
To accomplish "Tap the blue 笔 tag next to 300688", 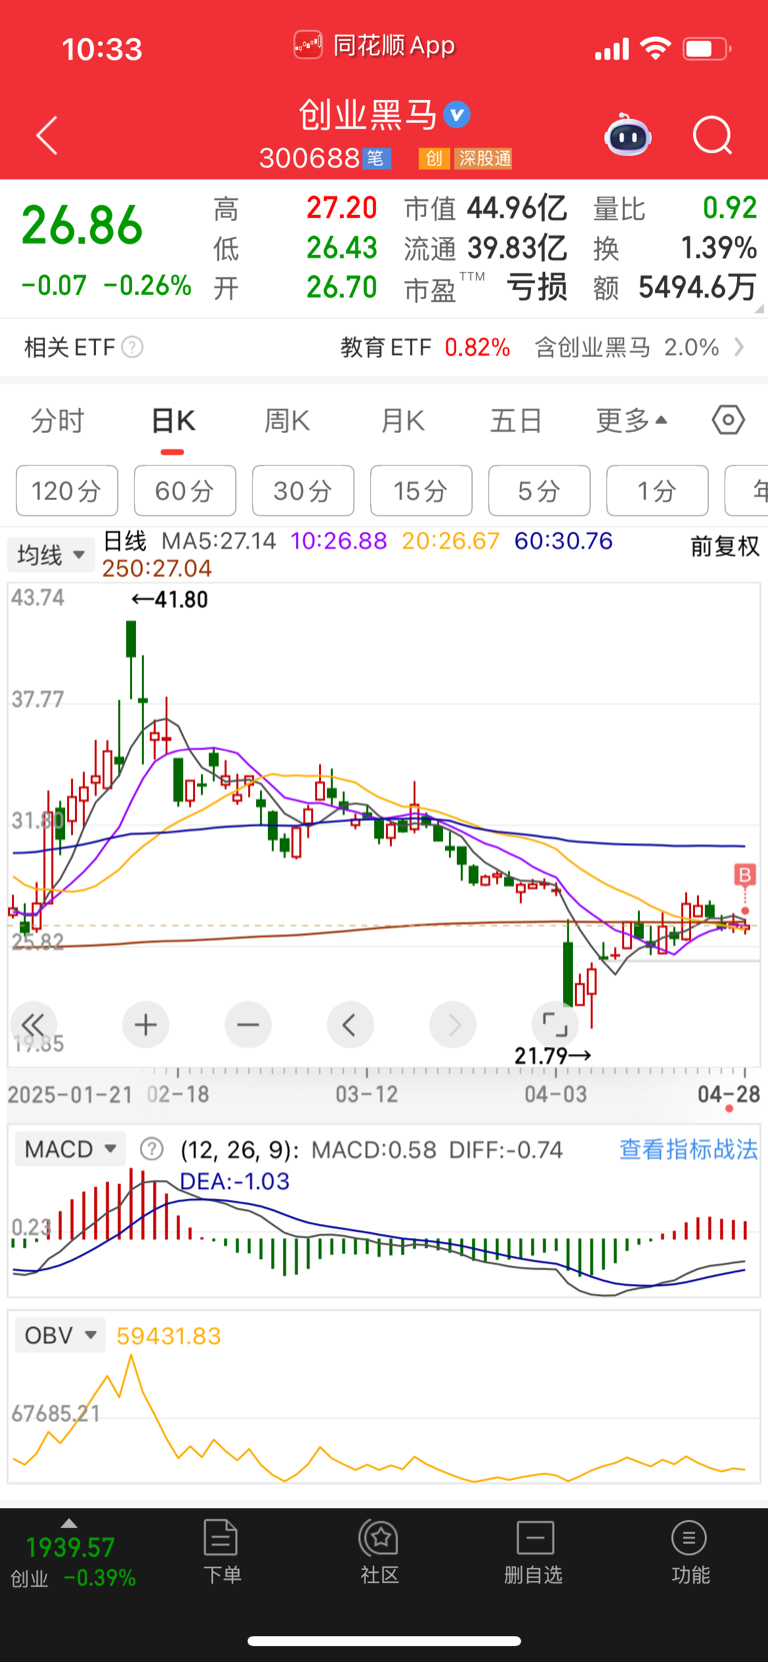I will [x=376, y=158].
